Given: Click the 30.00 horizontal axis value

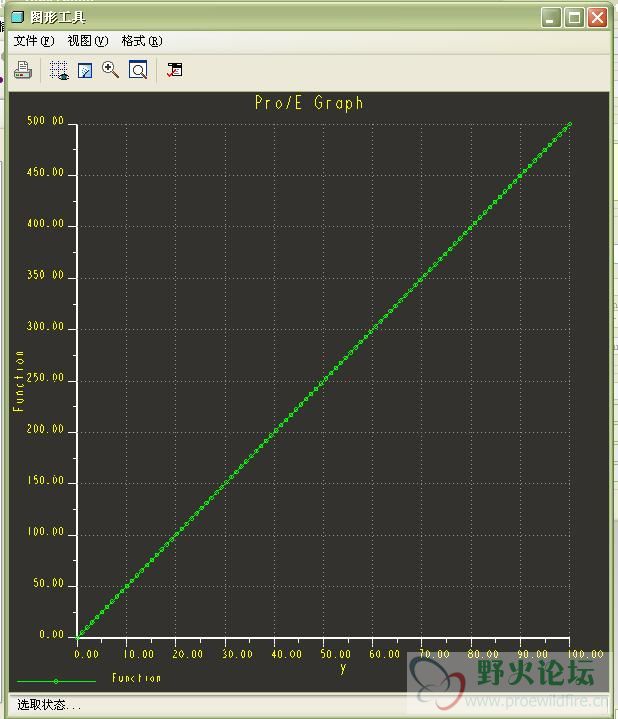Looking at the screenshot, I should click(x=237, y=654).
